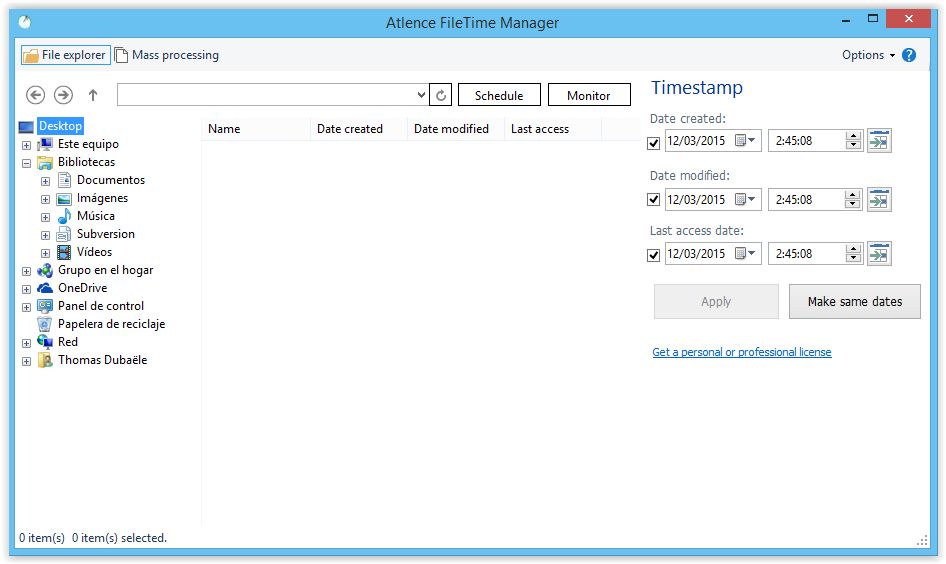The height and width of the screenshot is (564, 946).
Task: Expand the Red tree node
Action: (27, 344)
